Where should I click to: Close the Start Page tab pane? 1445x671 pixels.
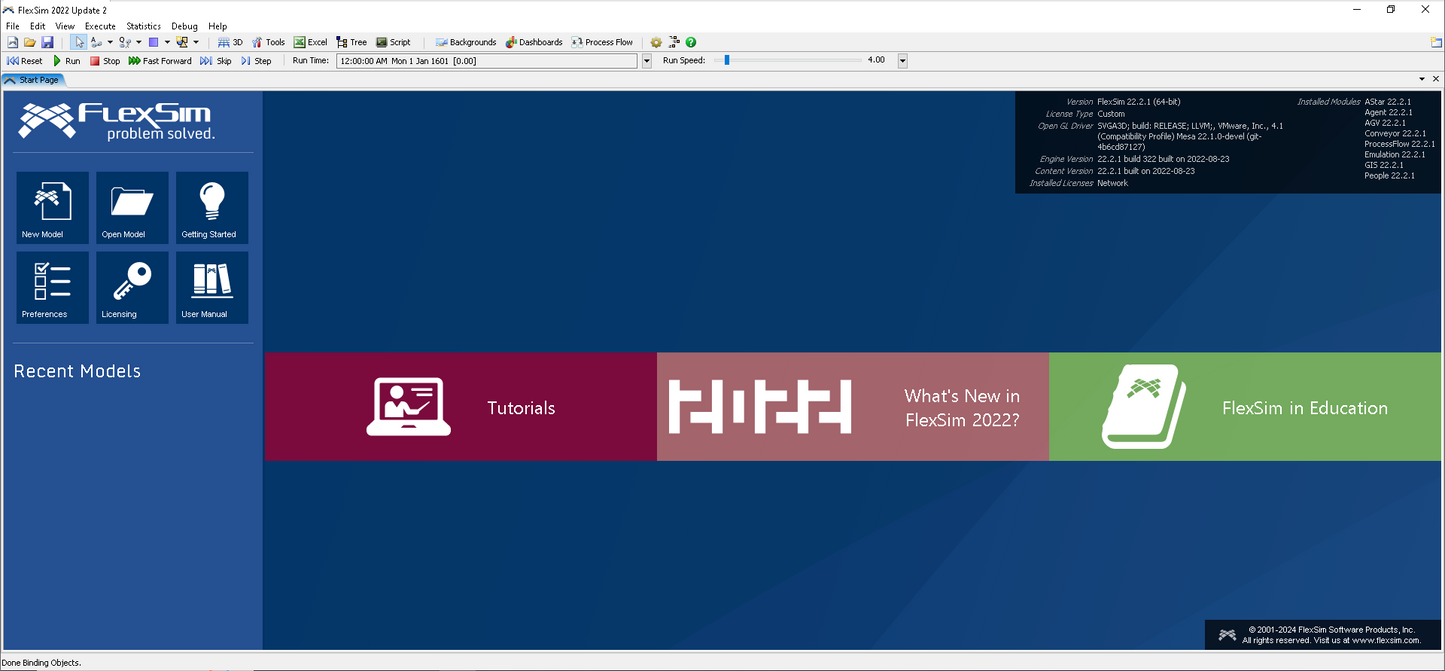click(1436, 79)
